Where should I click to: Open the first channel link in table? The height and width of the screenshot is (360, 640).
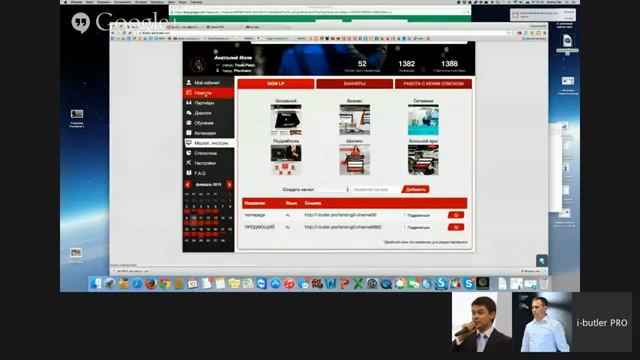[340, 215]
